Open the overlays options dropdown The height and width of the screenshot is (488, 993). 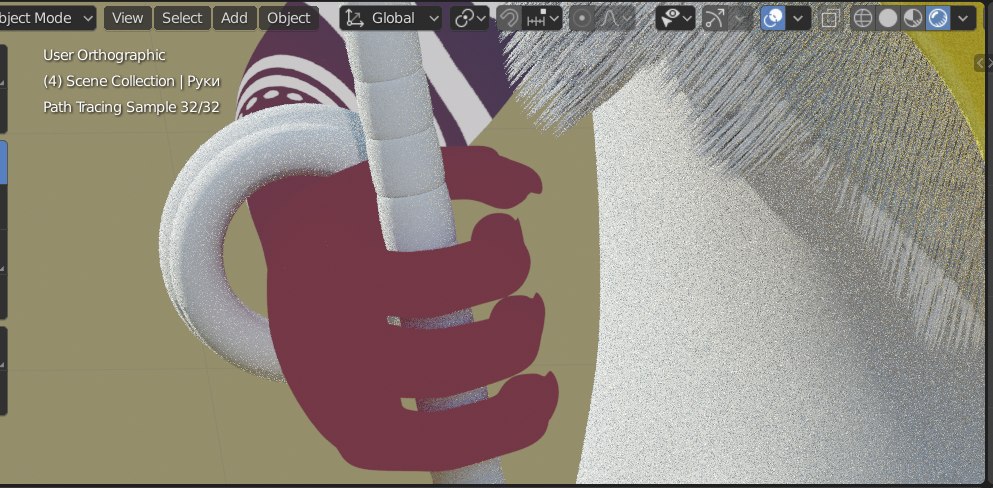pyautogui.click(x=799, y=18)
